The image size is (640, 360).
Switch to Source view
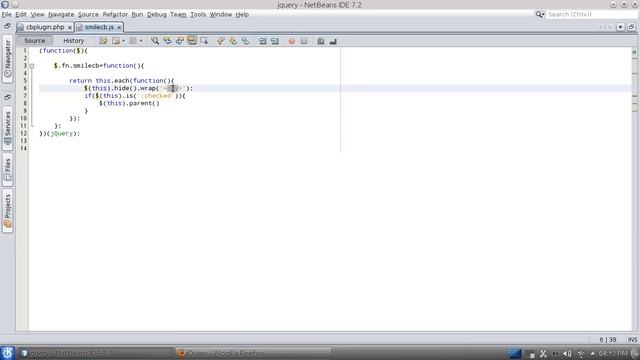pyautogui.click(x=35, y=41)
